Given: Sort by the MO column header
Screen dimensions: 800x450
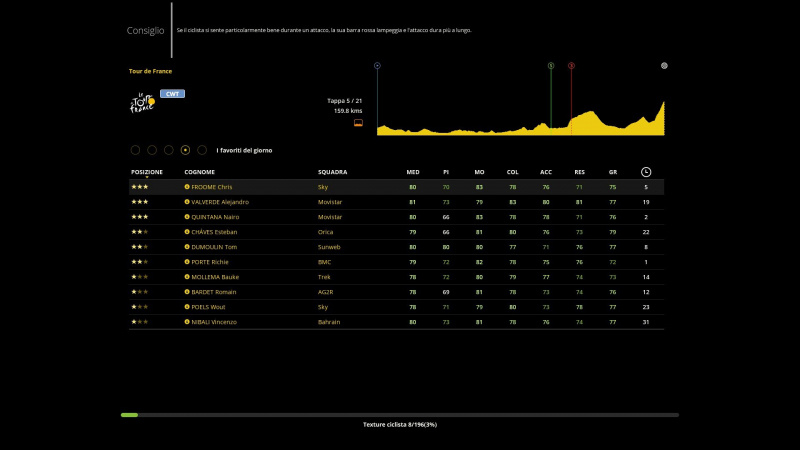Looking at the screenshot, I should (x=479, y=172).
